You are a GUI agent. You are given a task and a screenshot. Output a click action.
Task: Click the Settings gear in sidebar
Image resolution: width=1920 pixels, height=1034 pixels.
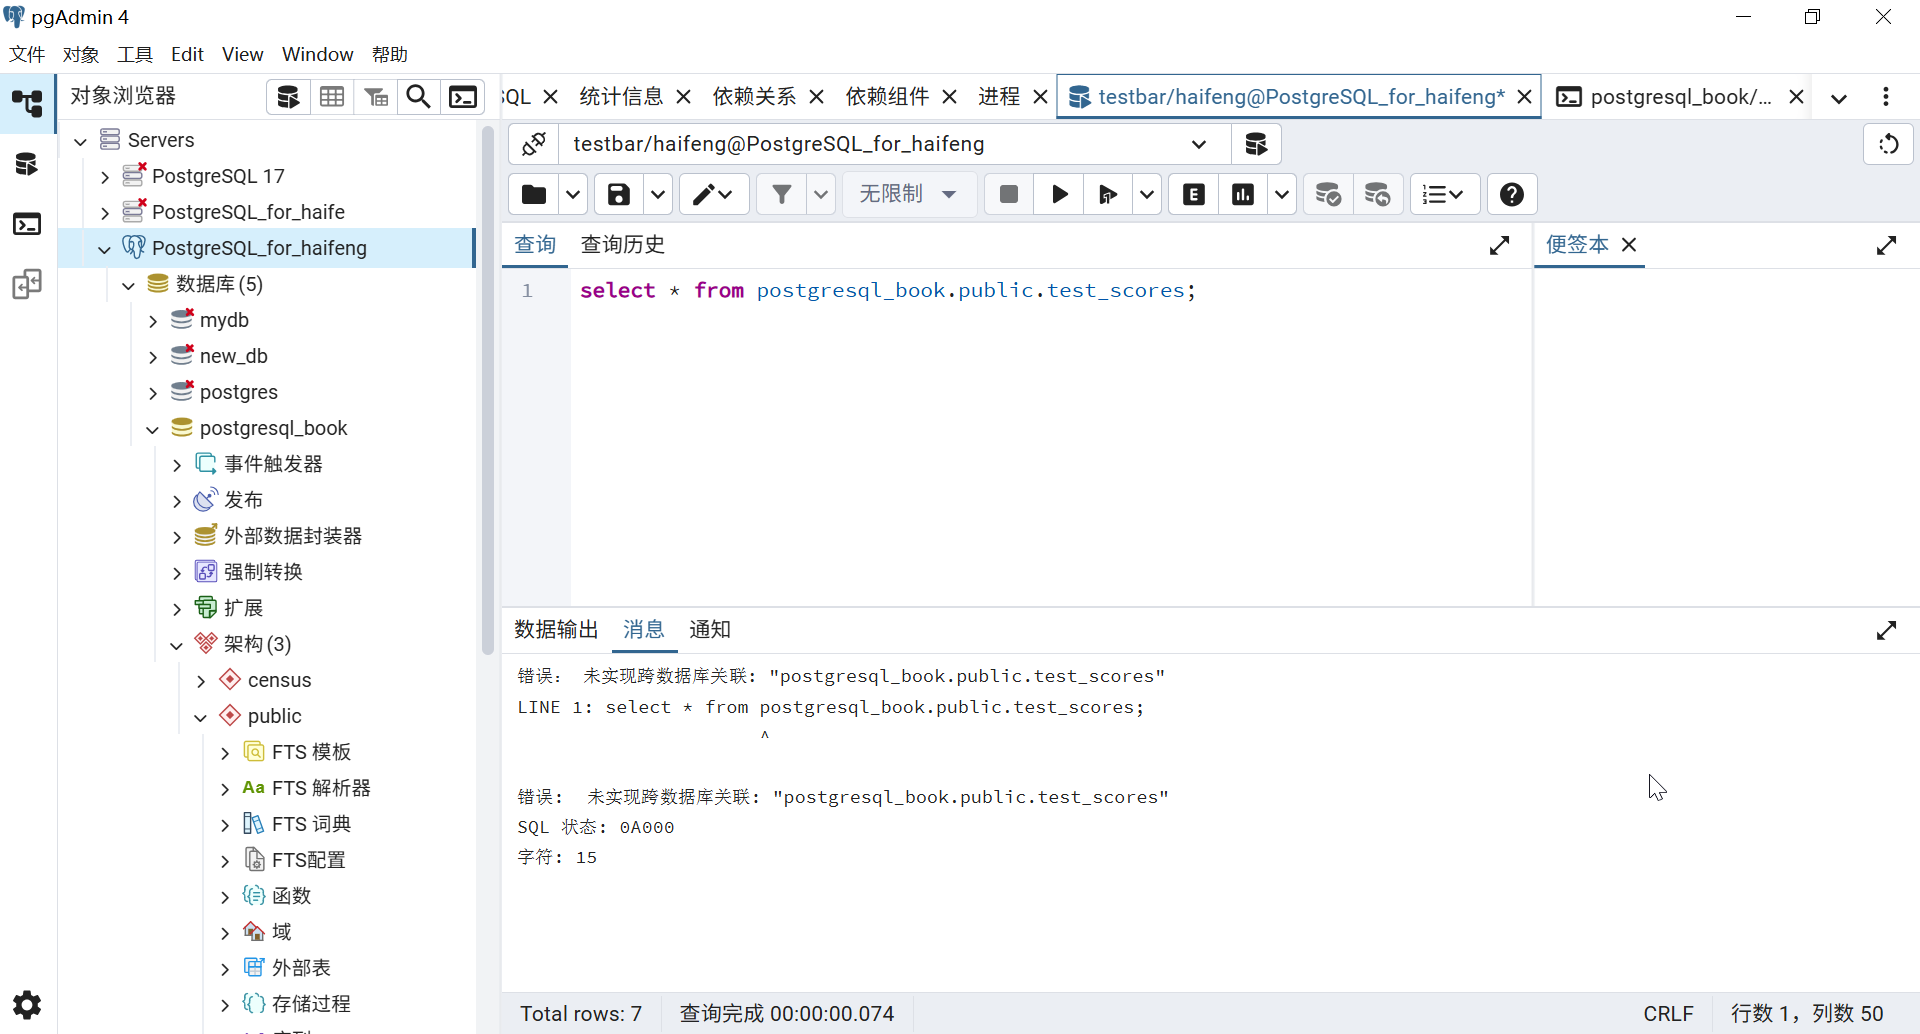tap(27, 1004)
